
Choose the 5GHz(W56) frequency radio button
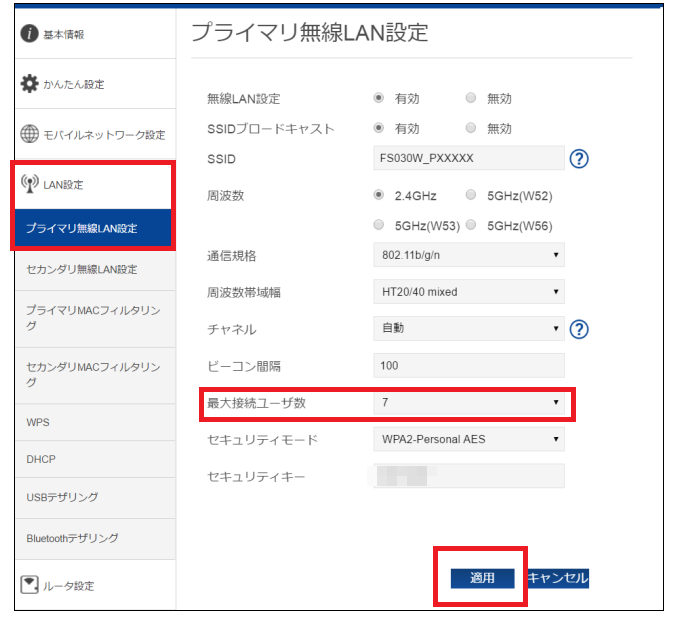[471, 225]
